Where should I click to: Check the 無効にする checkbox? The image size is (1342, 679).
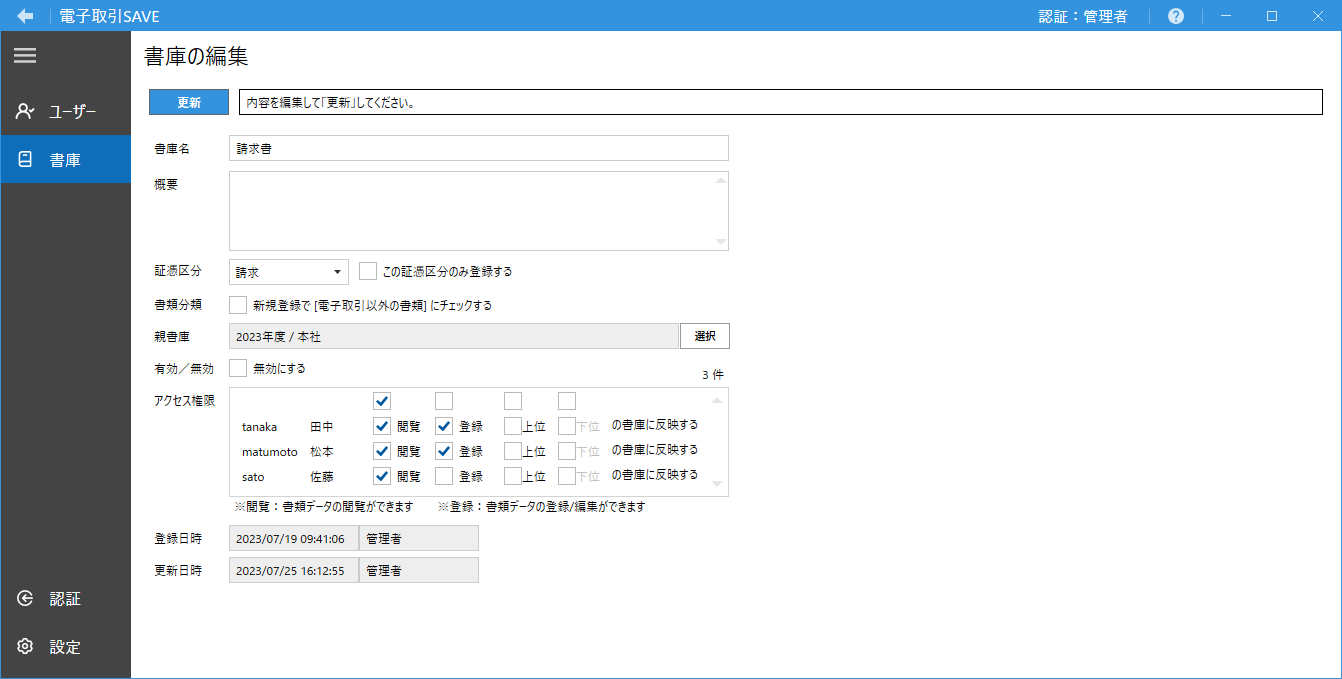(x=238, y=368)
